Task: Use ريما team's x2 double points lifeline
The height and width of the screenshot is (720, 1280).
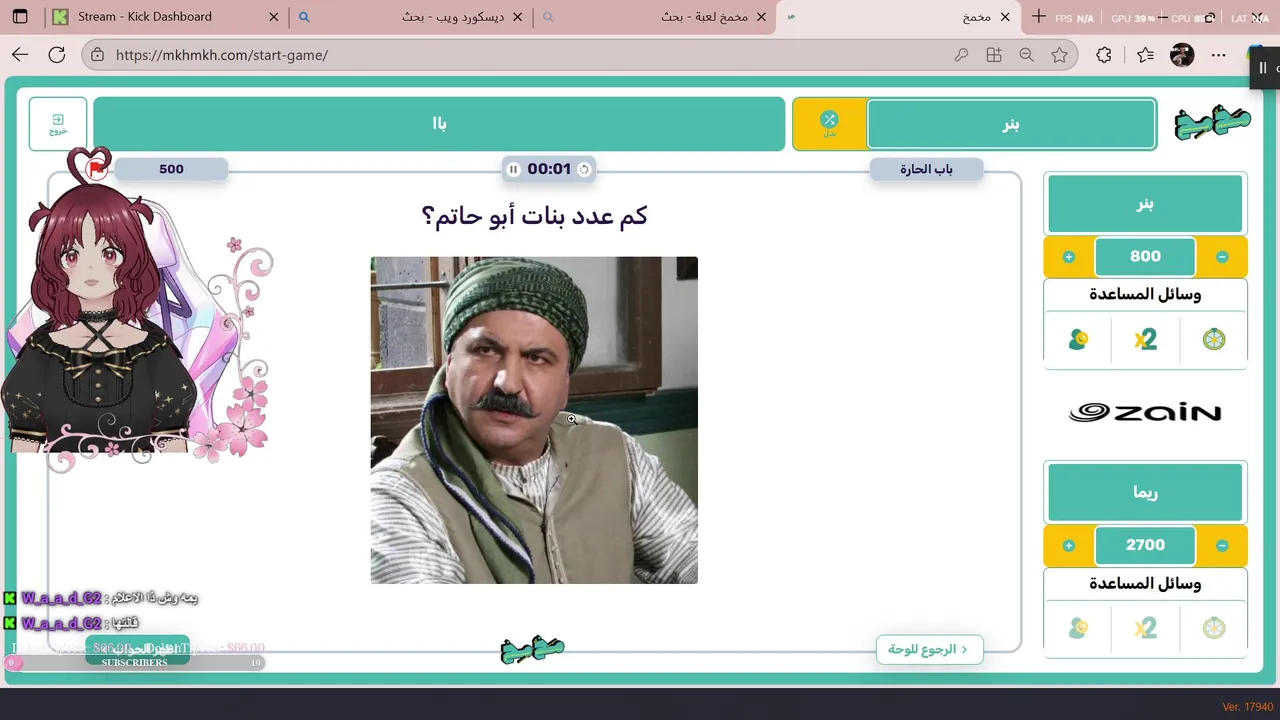Action: pos(1146,628)
